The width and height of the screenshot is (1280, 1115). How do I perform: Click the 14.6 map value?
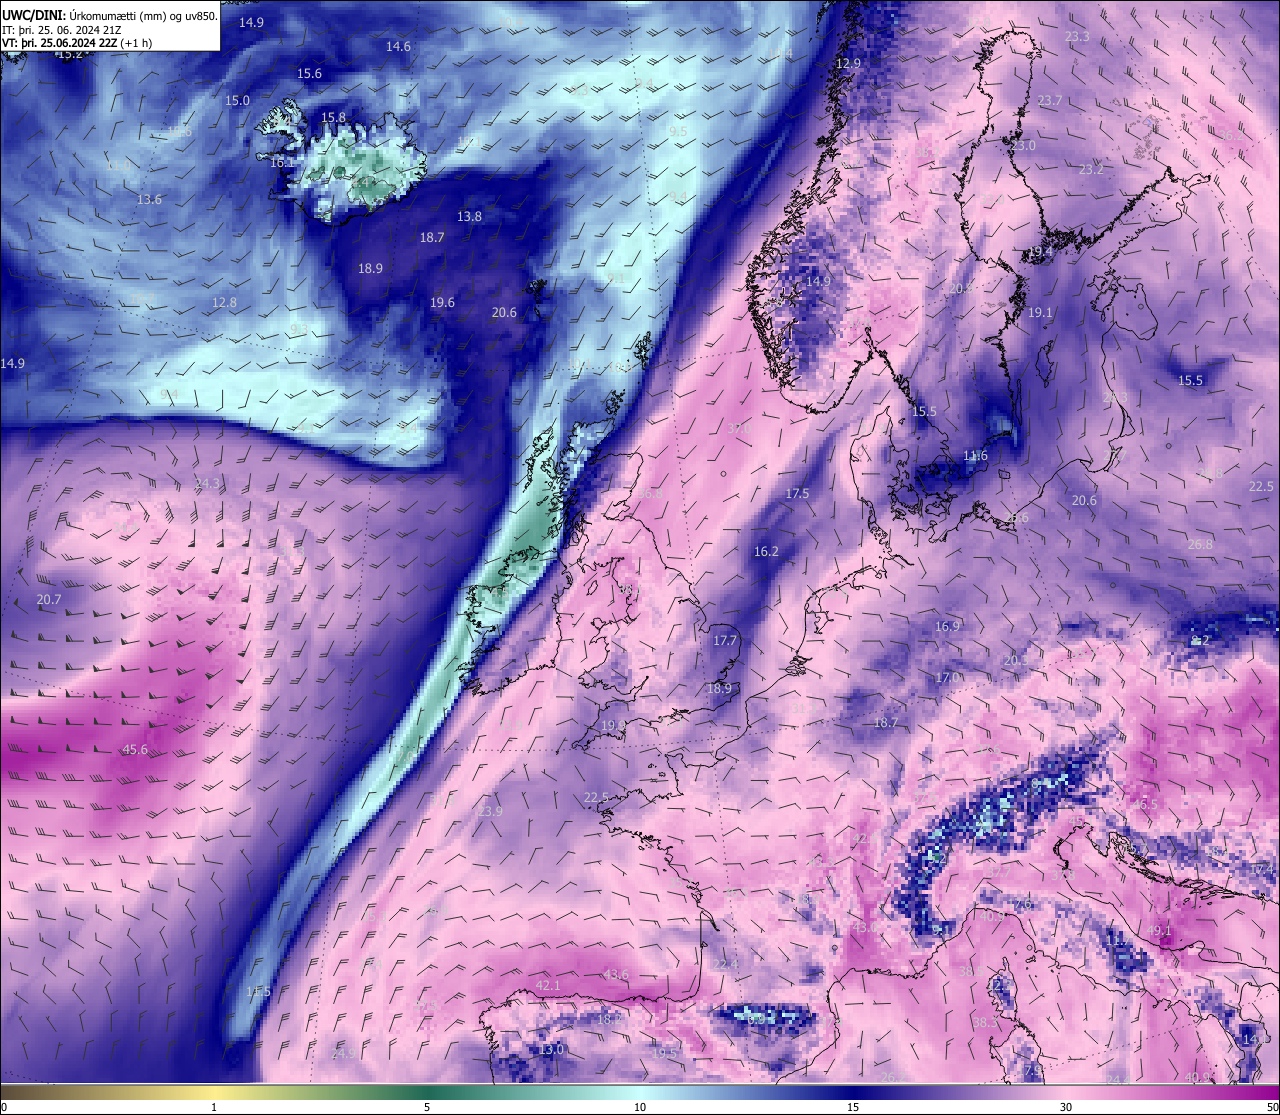coord(398,46)
